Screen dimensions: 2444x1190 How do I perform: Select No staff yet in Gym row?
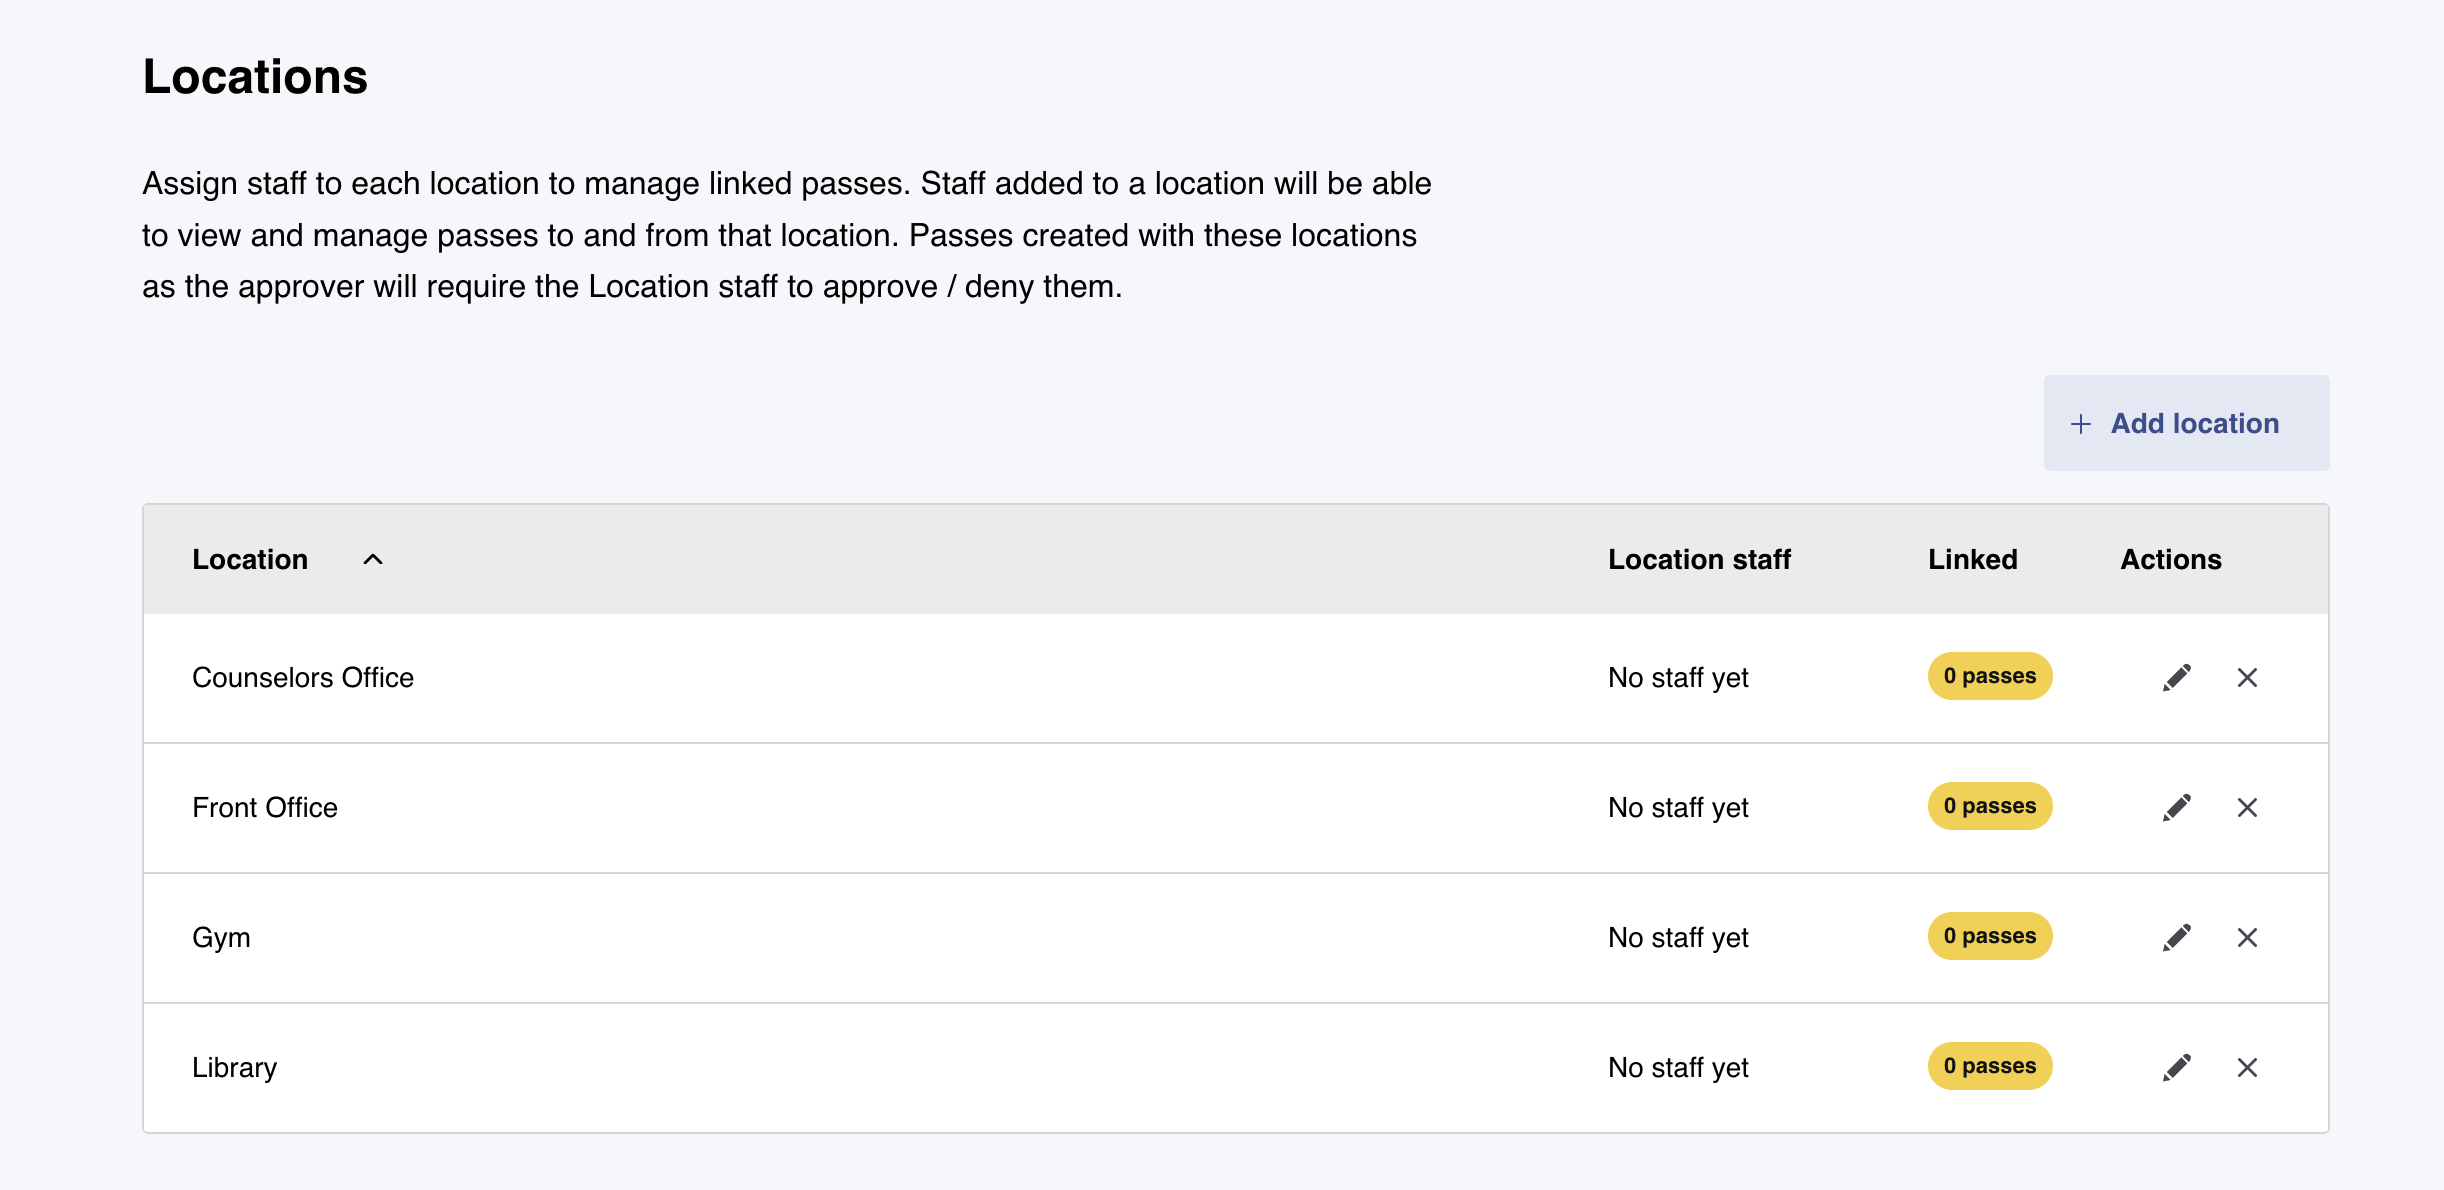pyautogui.click(x=1678, y=937)
